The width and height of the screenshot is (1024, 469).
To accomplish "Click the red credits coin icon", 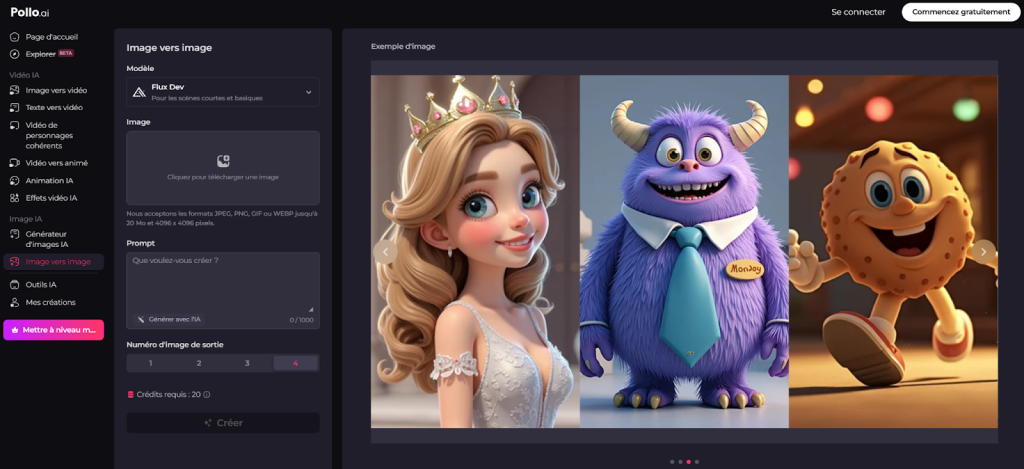I will pyautogui.click(x=131, y=395).
